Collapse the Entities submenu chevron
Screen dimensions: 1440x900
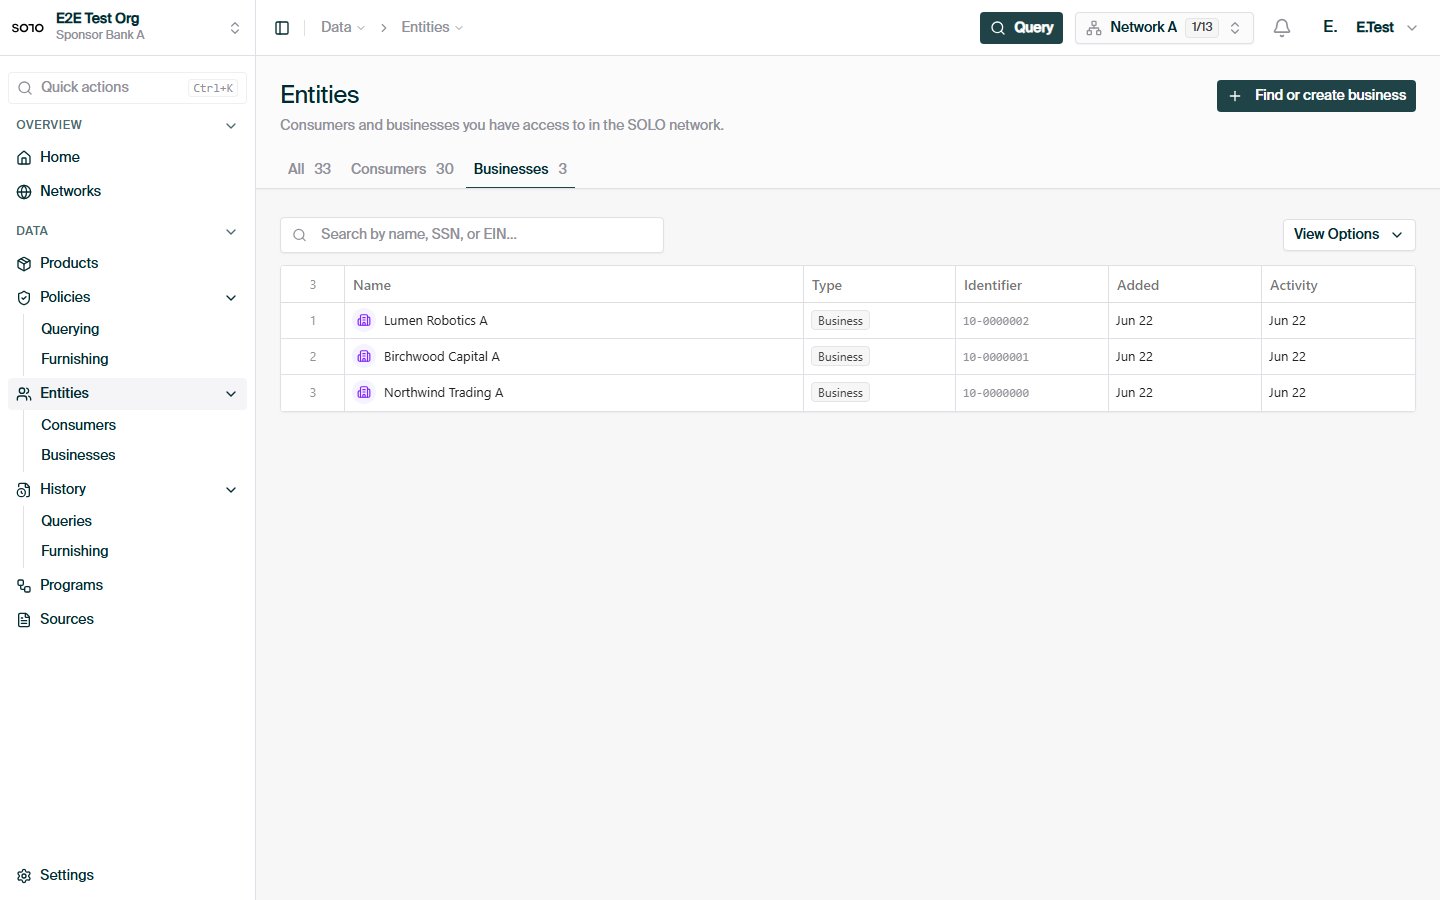coord(231,394)
